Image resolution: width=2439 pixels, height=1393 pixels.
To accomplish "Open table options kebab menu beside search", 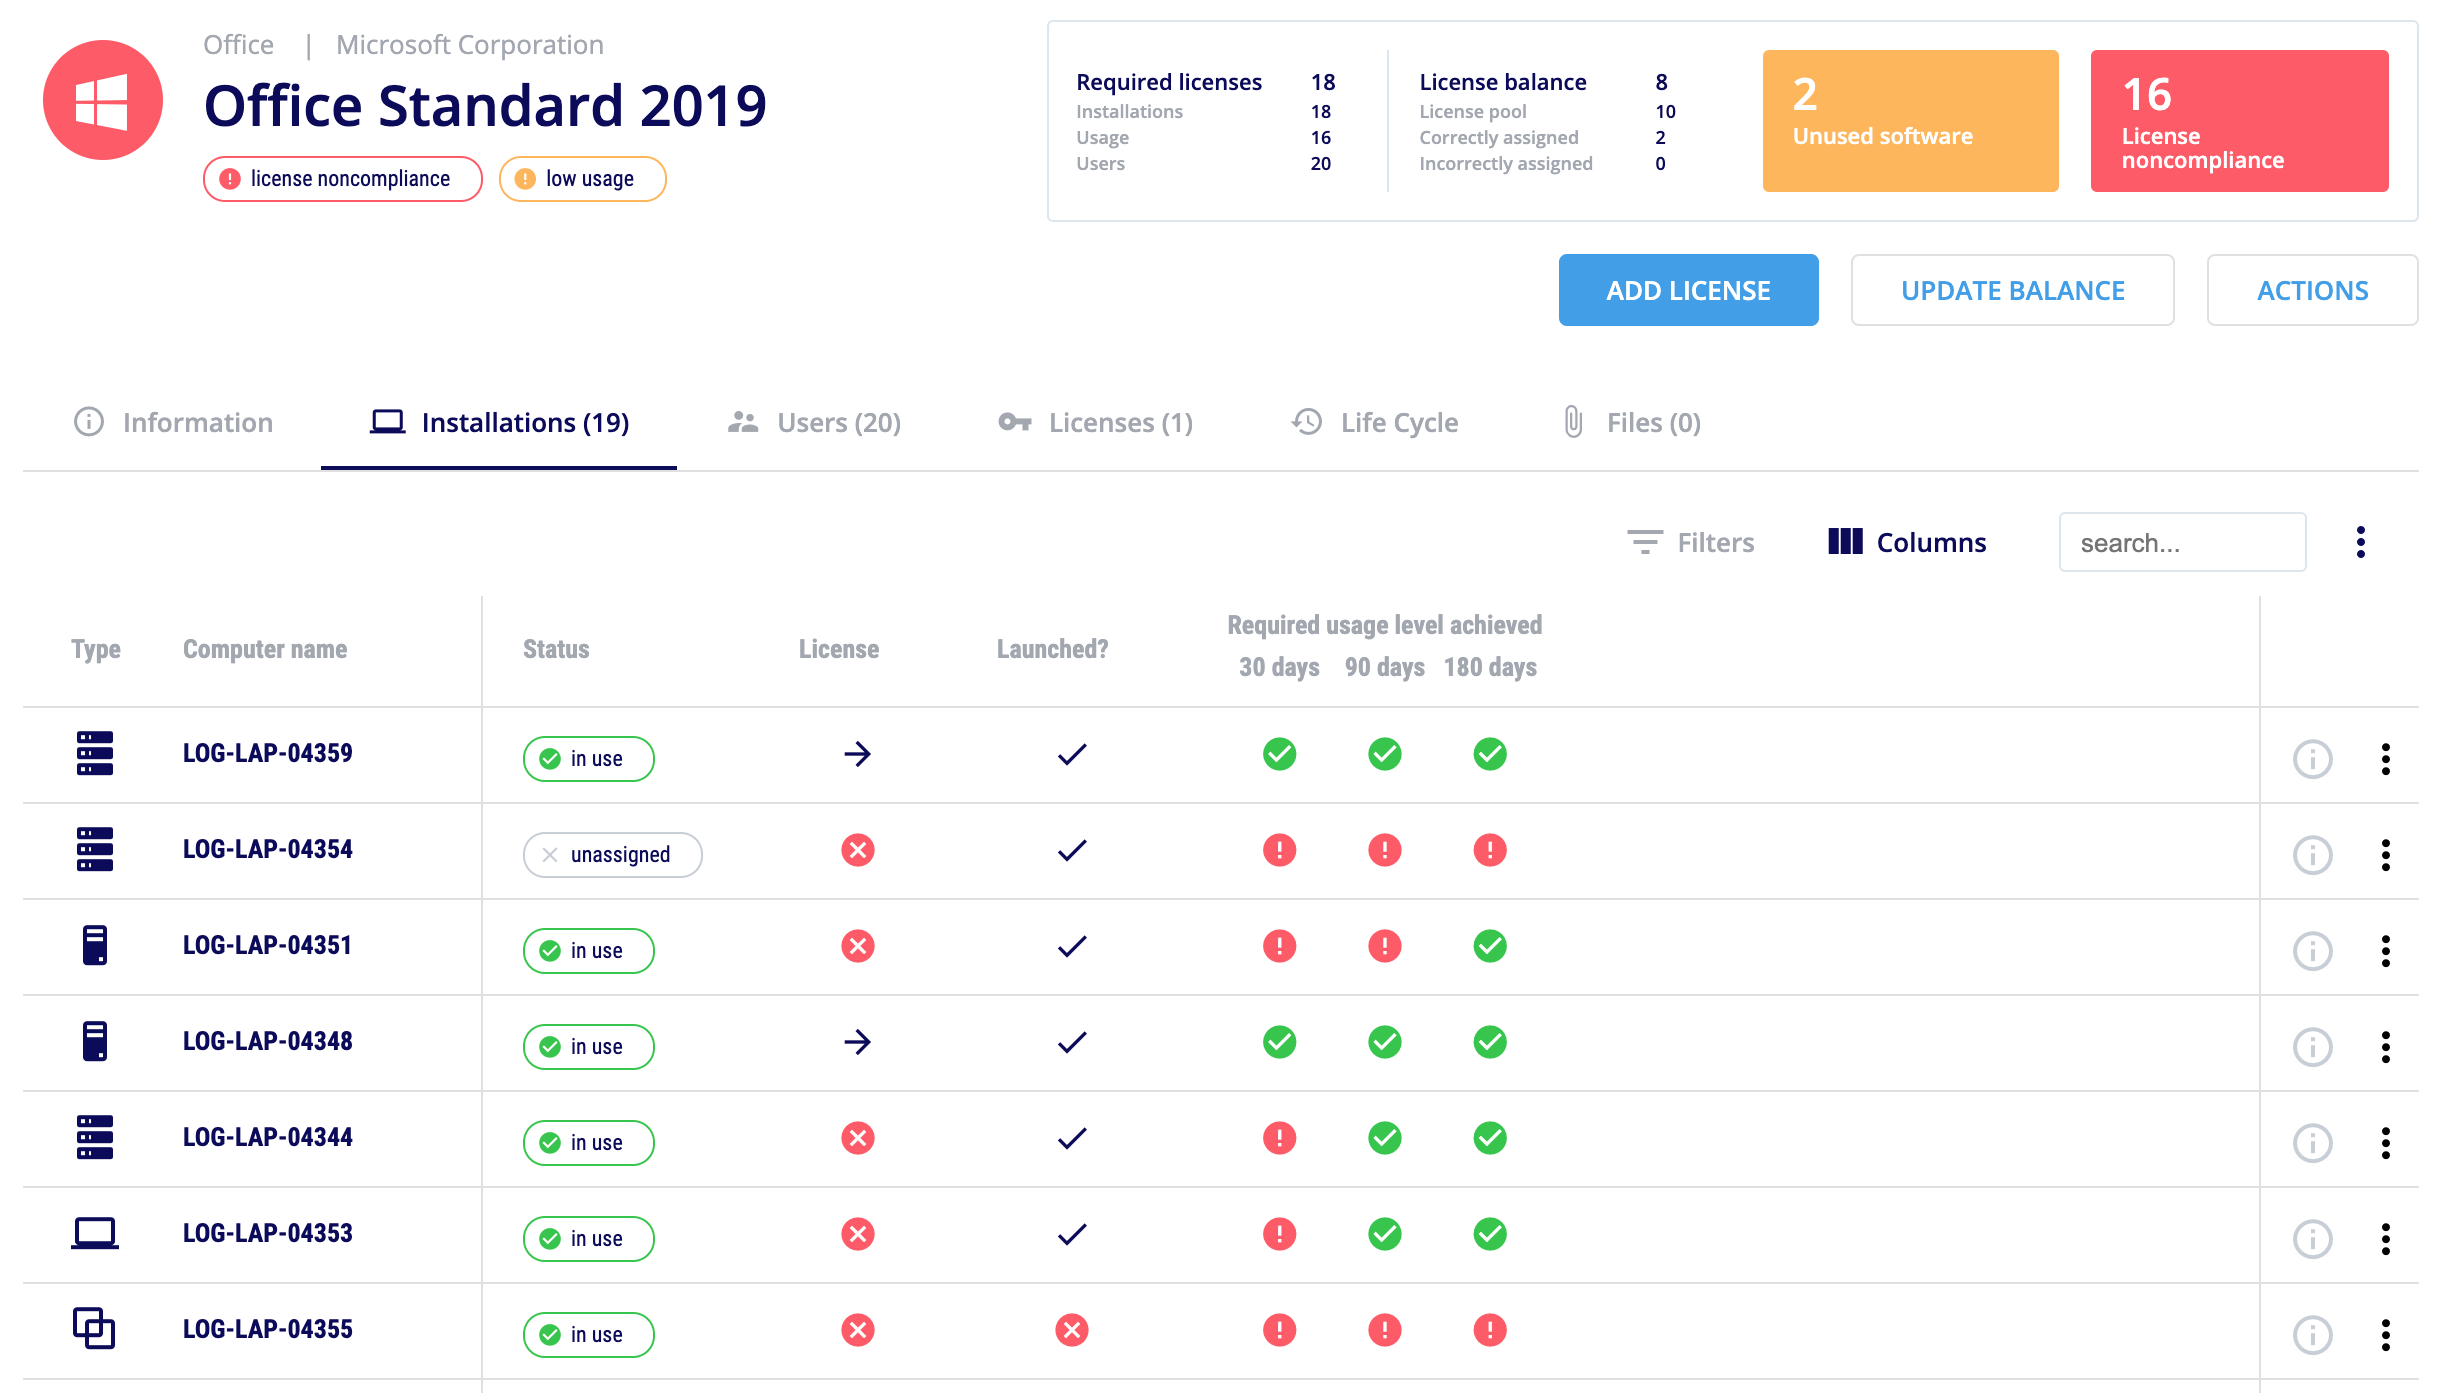I will (x=2361, y=542).
